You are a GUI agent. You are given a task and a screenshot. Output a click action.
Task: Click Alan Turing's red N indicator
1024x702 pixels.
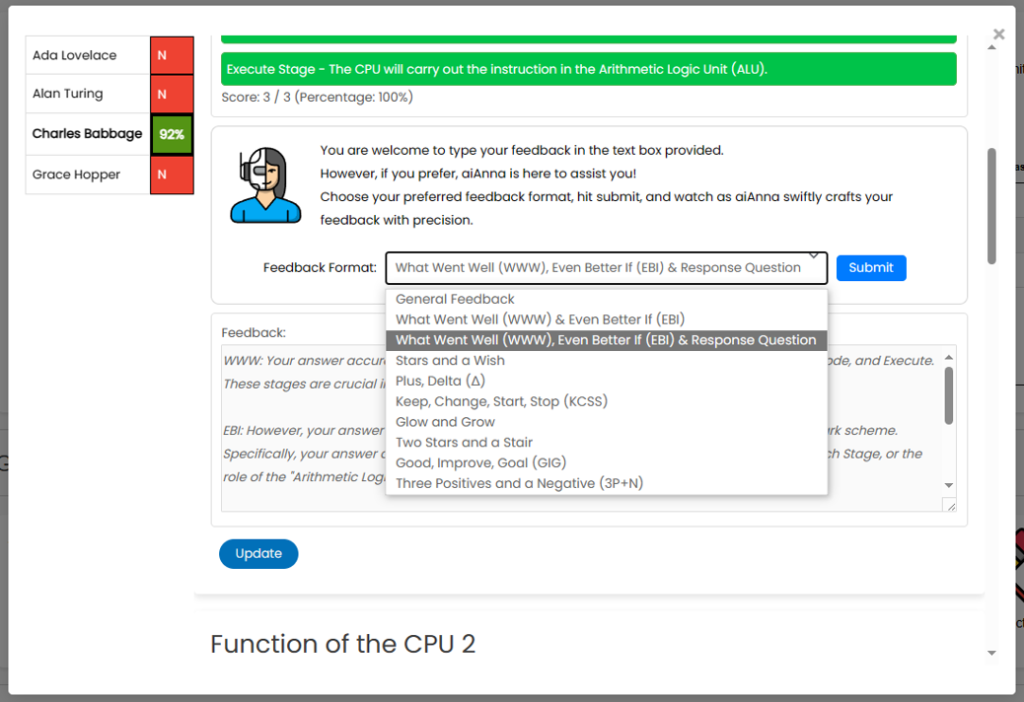171,94
